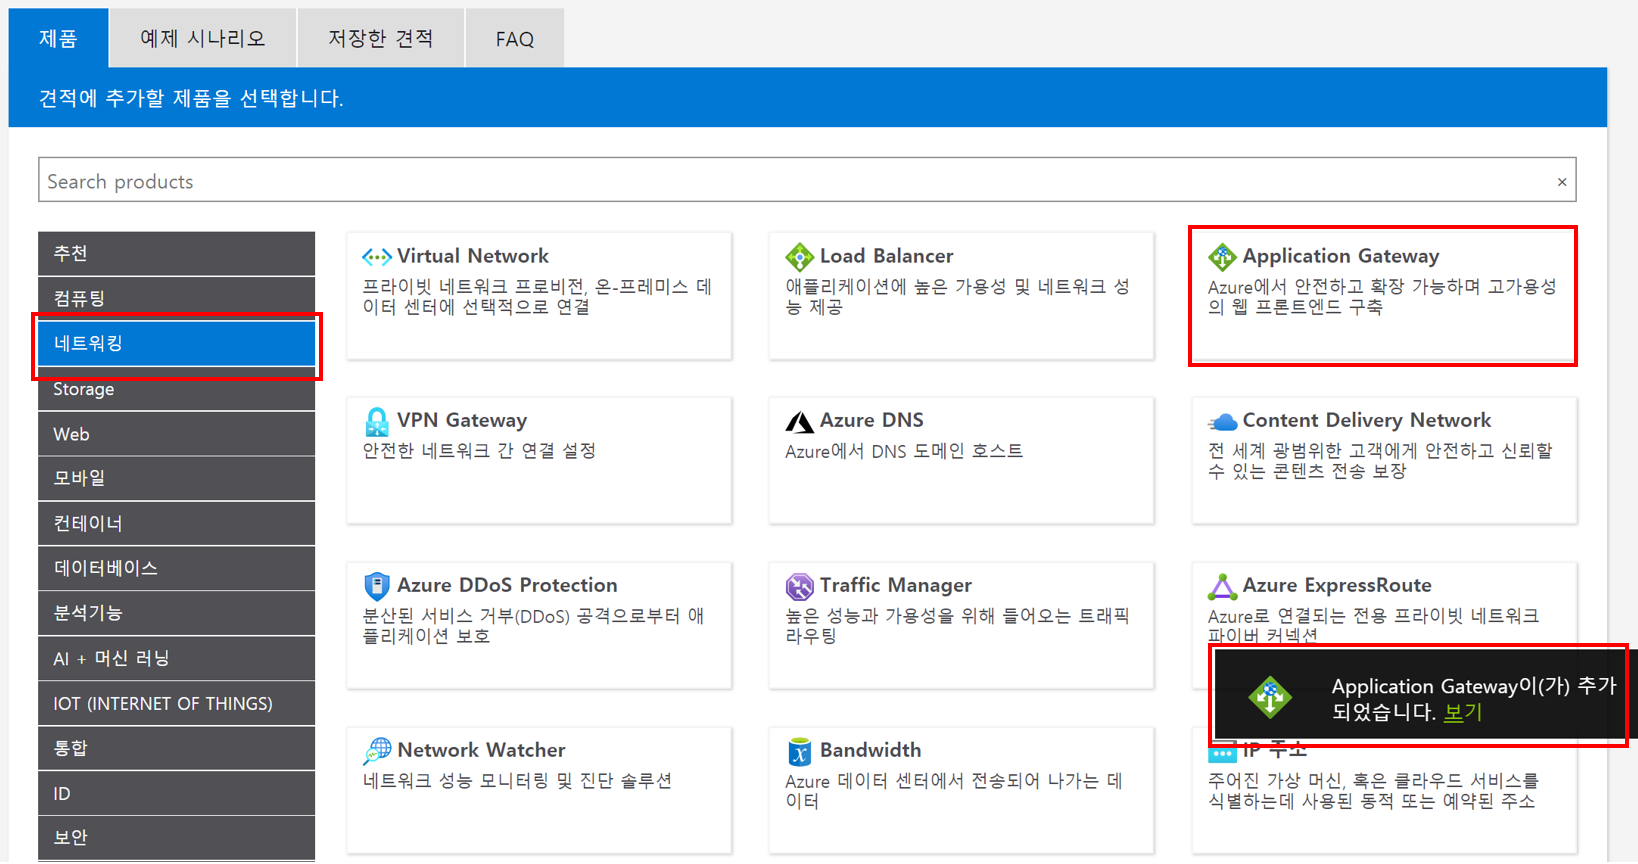Click the Load Balancer icon
The image size is (1638, 864).
pos(800,257)
